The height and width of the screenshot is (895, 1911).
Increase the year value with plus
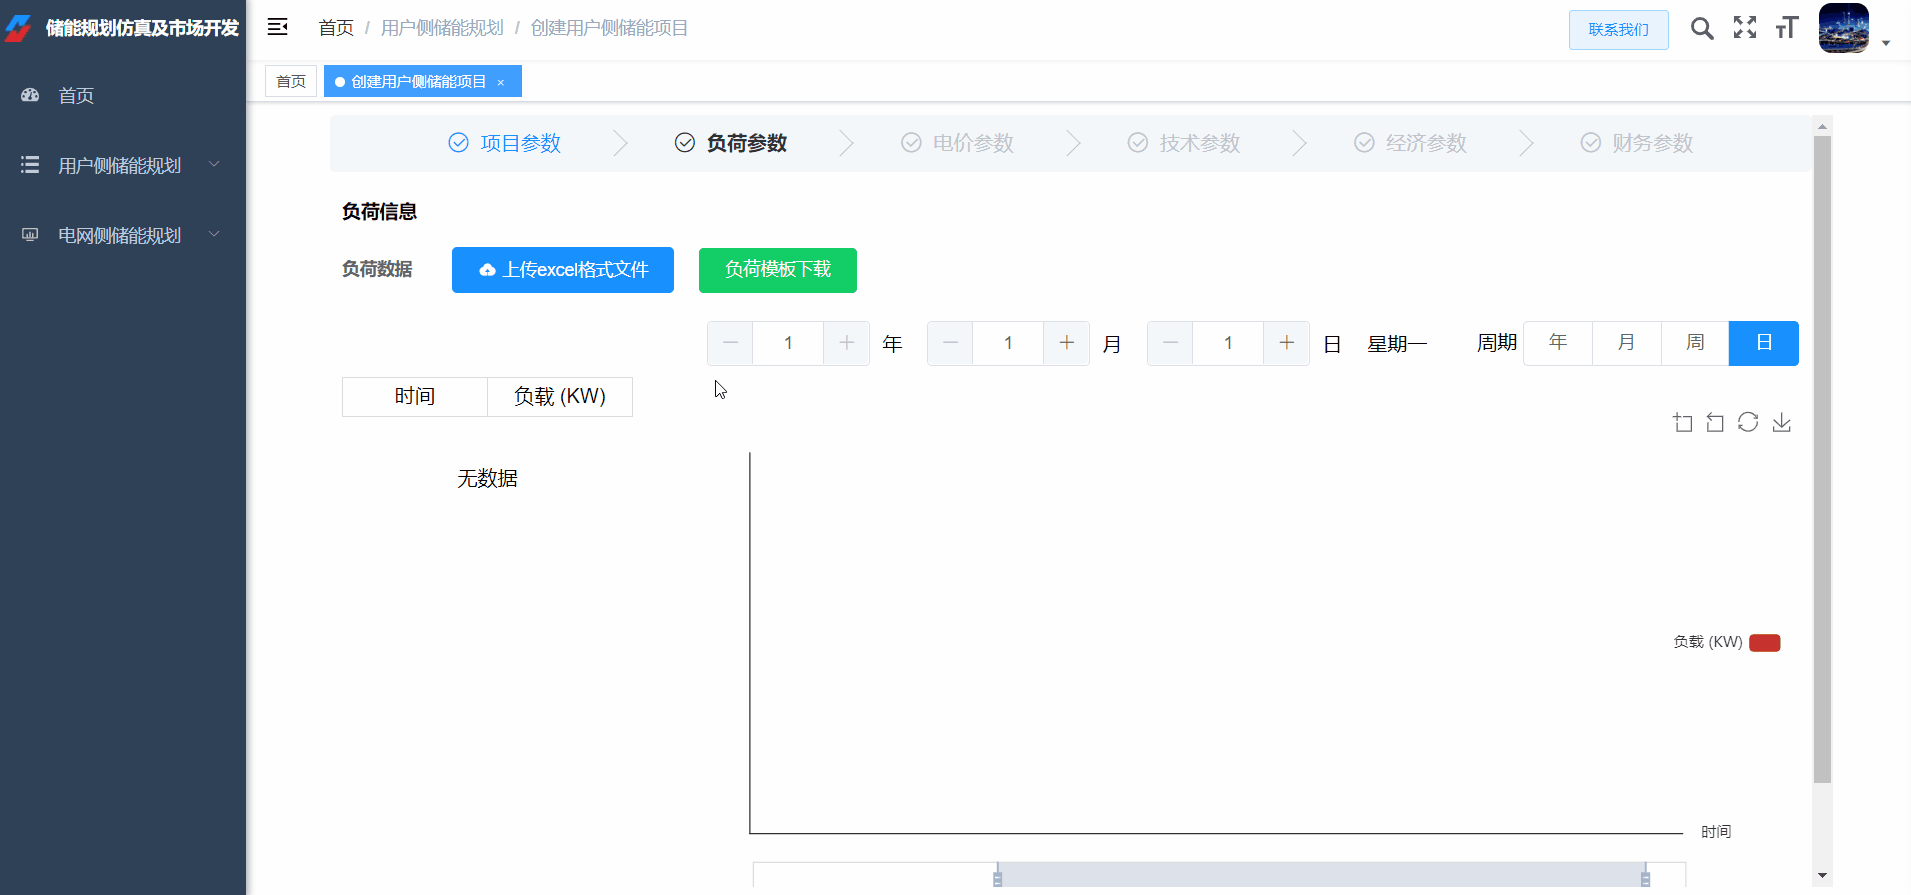tap(847, 343)
